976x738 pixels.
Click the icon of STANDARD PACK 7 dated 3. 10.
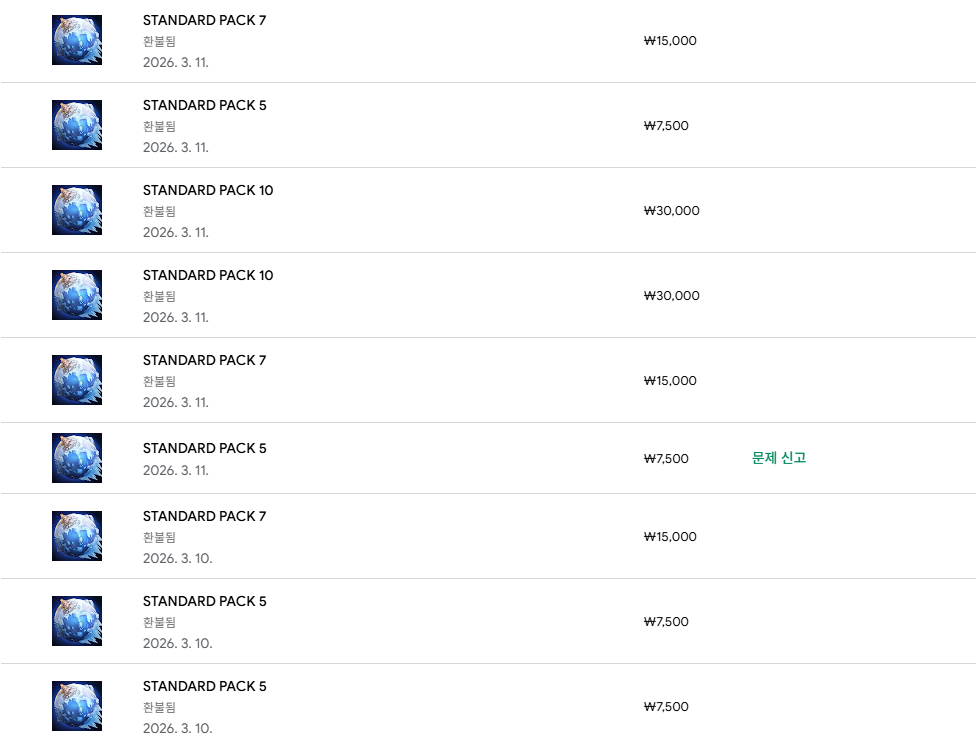pos(77,536)
